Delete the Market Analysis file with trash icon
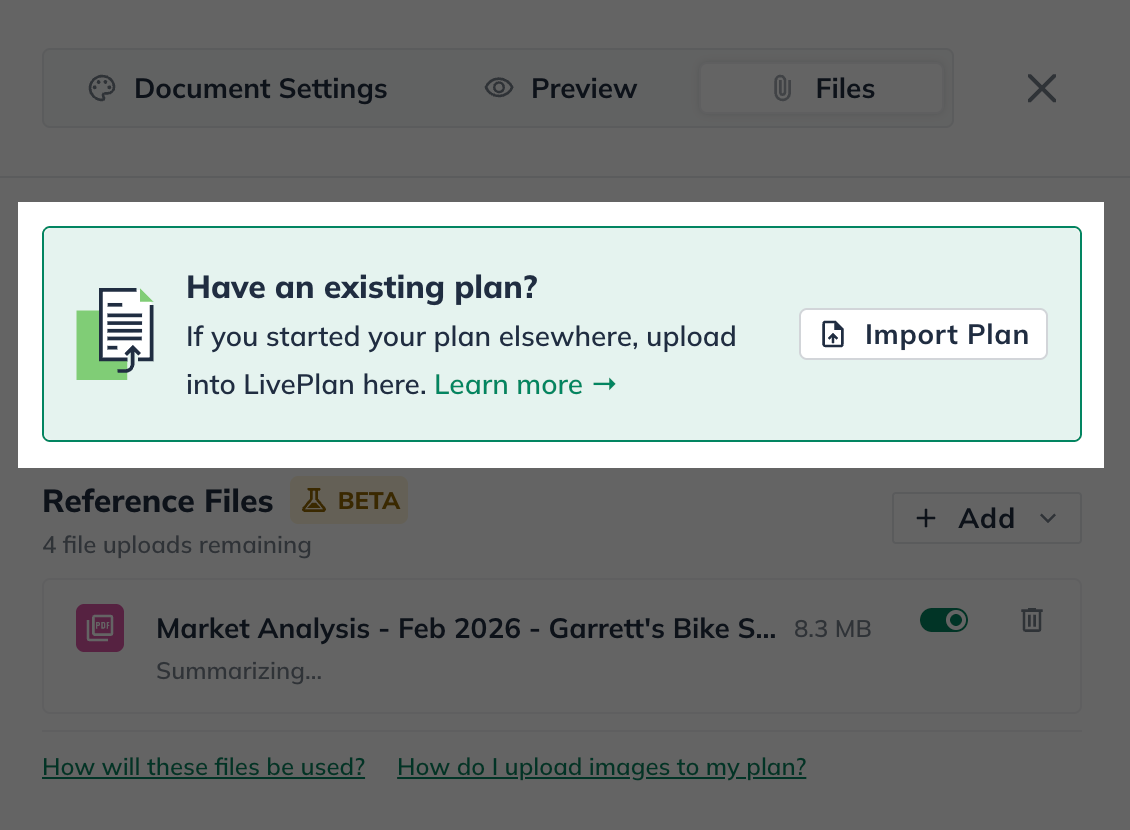The width and height of the screenshot is (1130, 830). coord(1031,620)
